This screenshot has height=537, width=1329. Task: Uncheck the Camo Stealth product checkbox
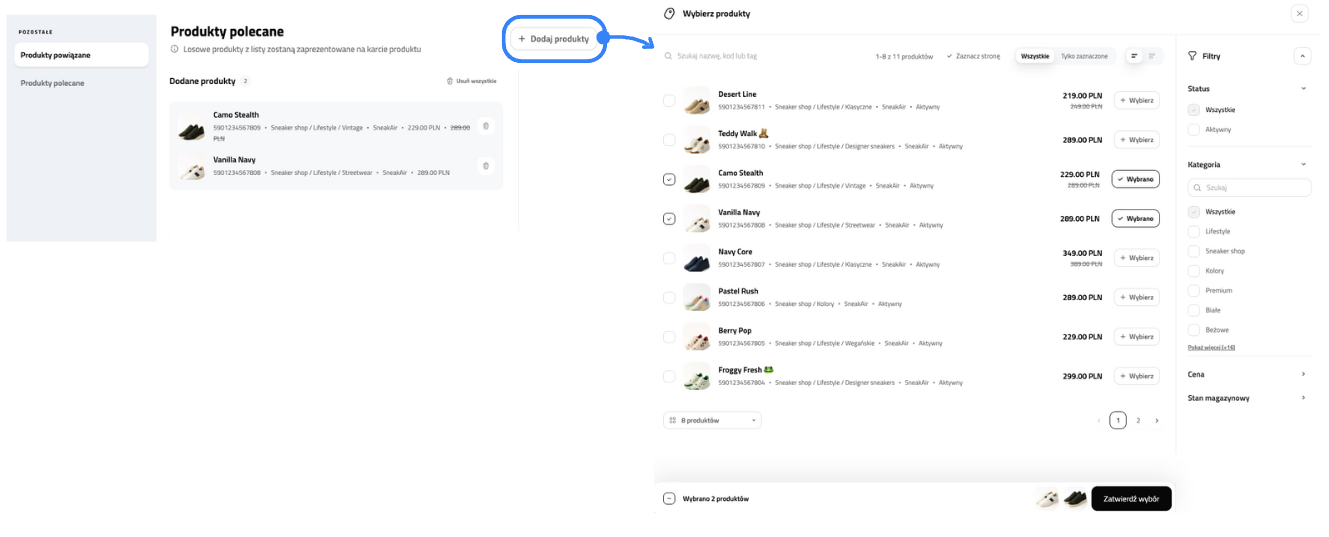(669, 180)
